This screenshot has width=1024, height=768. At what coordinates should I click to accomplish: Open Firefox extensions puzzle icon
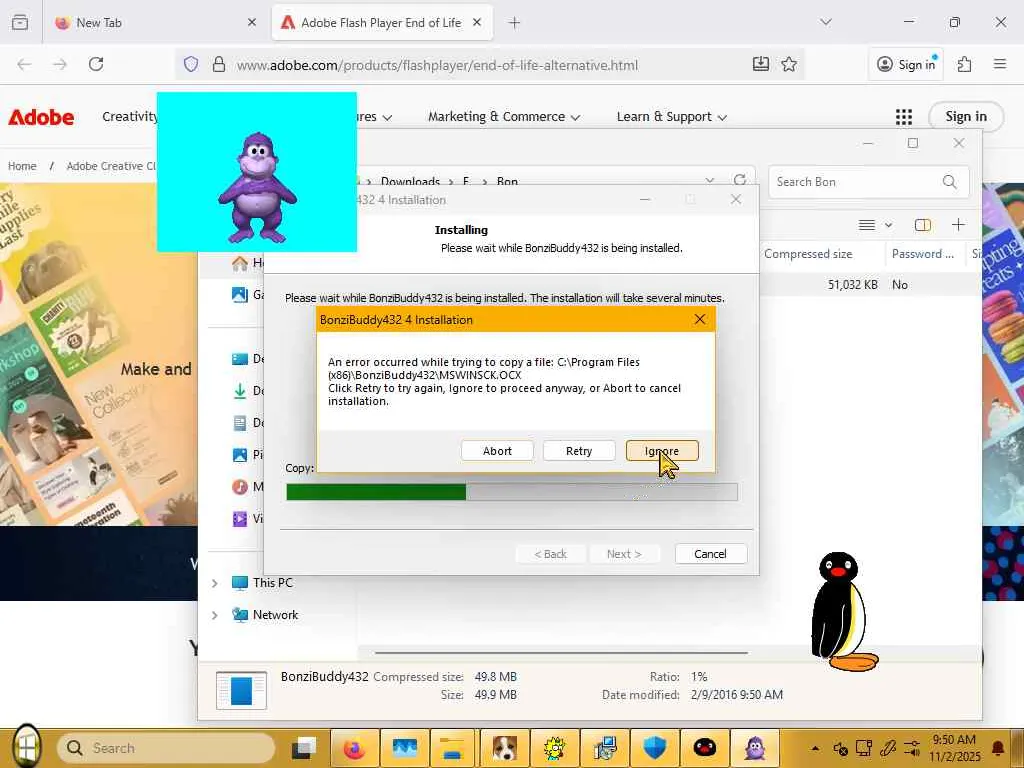(964, 64)
